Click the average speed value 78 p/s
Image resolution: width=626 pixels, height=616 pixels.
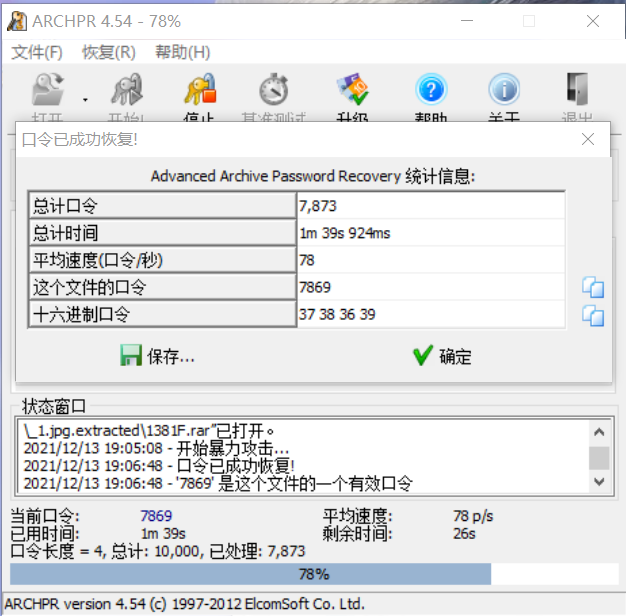click(x=473, y=516)
